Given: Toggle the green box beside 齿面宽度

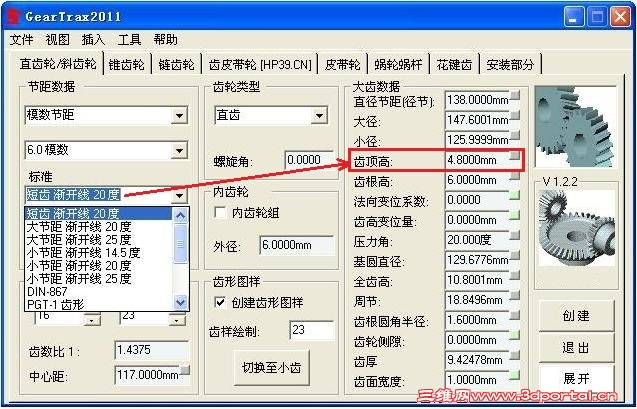Looking at the screenshot, I should click(x=515, y=375).
